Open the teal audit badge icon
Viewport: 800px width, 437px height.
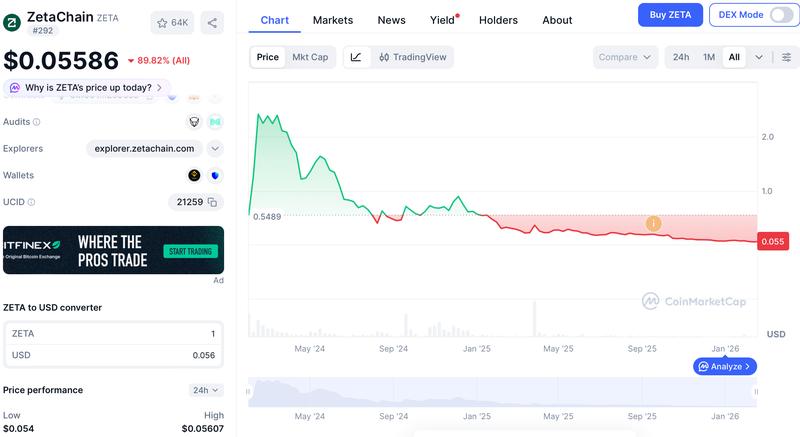215,122
